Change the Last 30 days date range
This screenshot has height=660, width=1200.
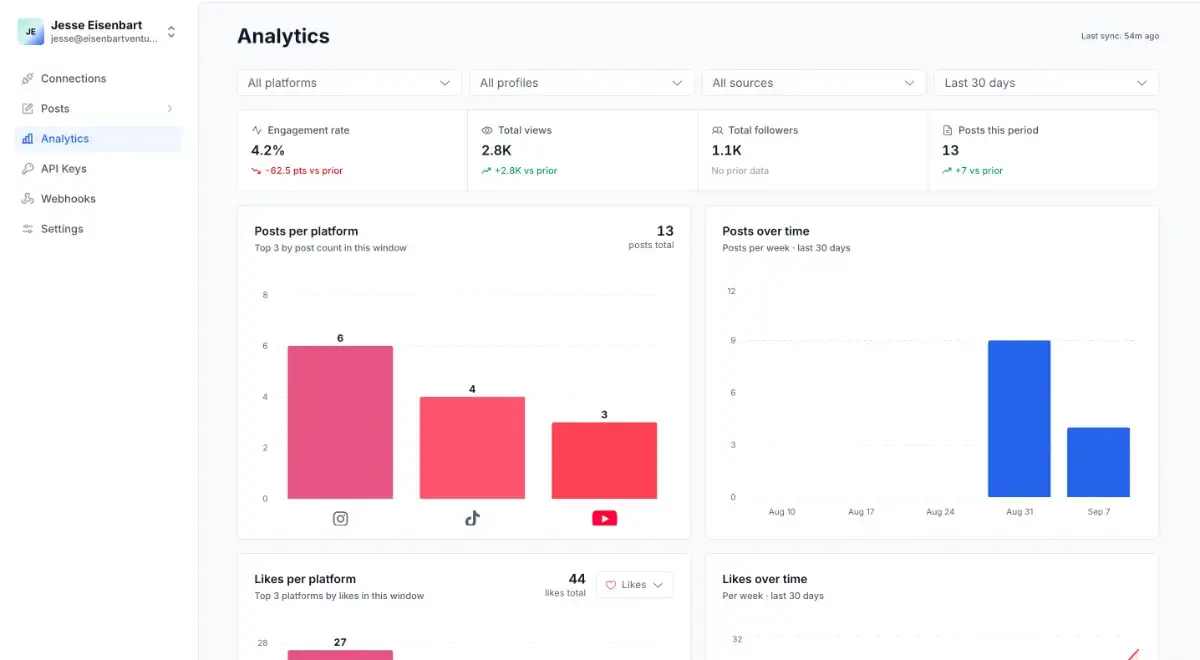(1046, 83)
